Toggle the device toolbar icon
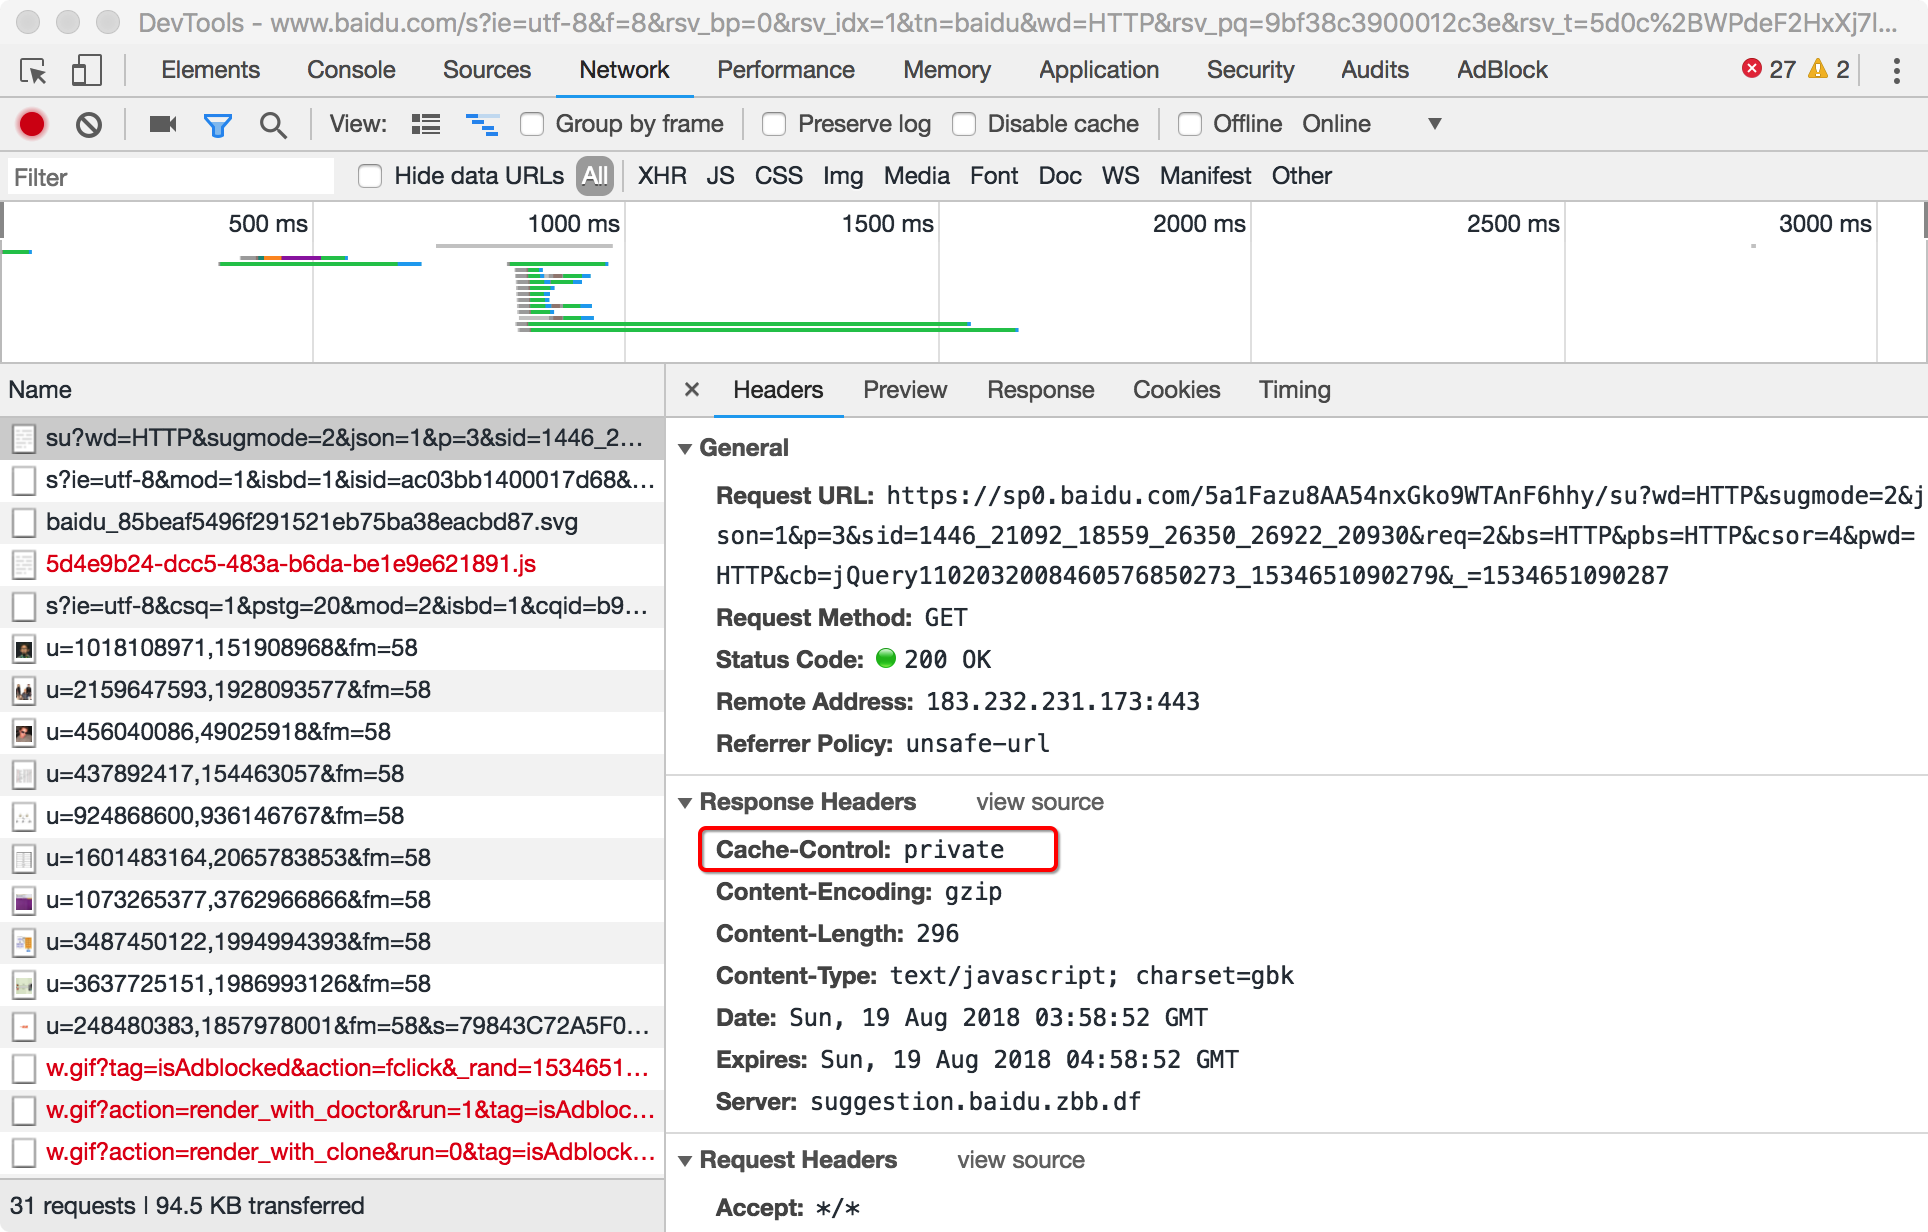This screenshot has width=1928, height=1232. (86, 71)
